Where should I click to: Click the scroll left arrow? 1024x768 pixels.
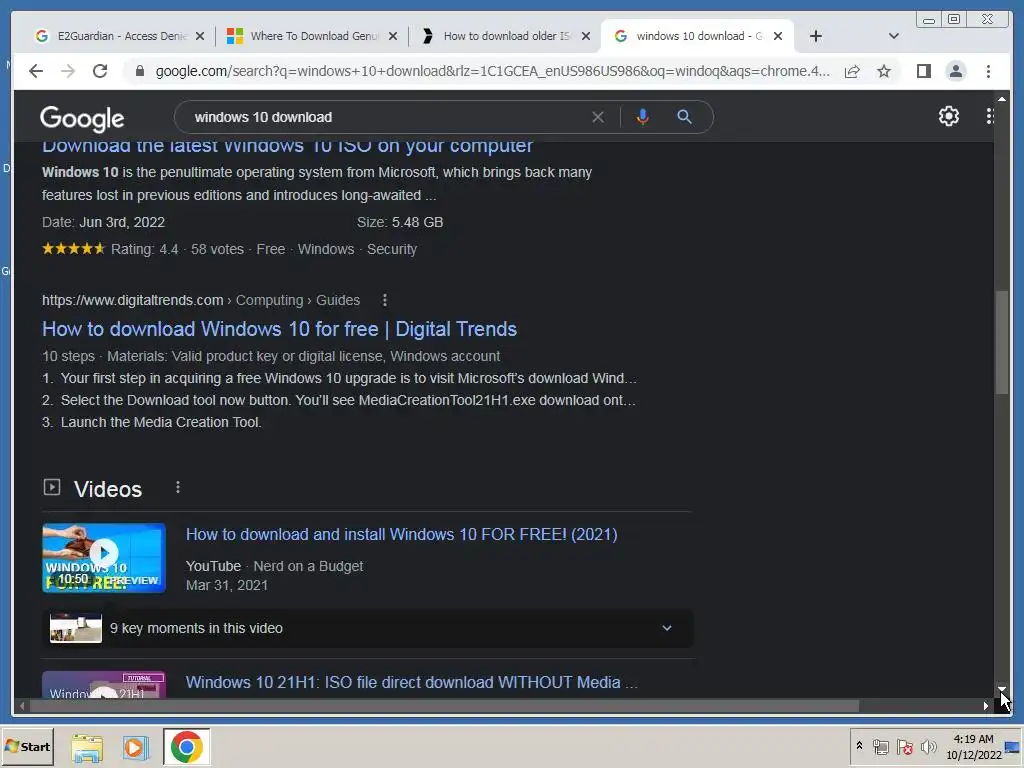click(x=22, y=706)
